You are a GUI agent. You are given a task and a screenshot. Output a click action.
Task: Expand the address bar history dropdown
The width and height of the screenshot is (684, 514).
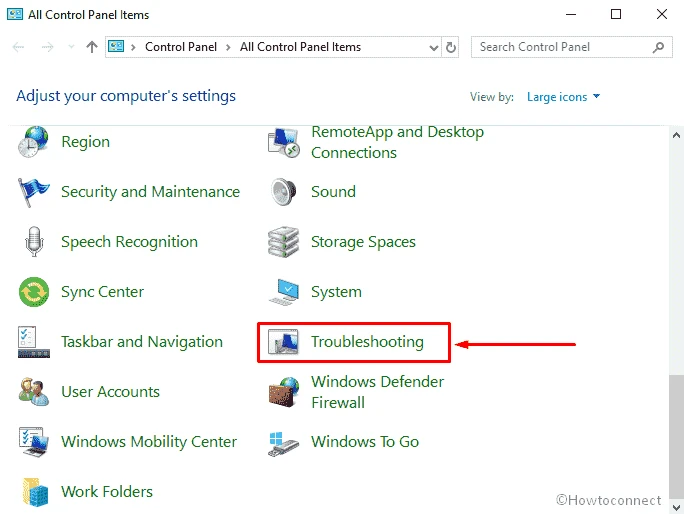coord(434,47)
